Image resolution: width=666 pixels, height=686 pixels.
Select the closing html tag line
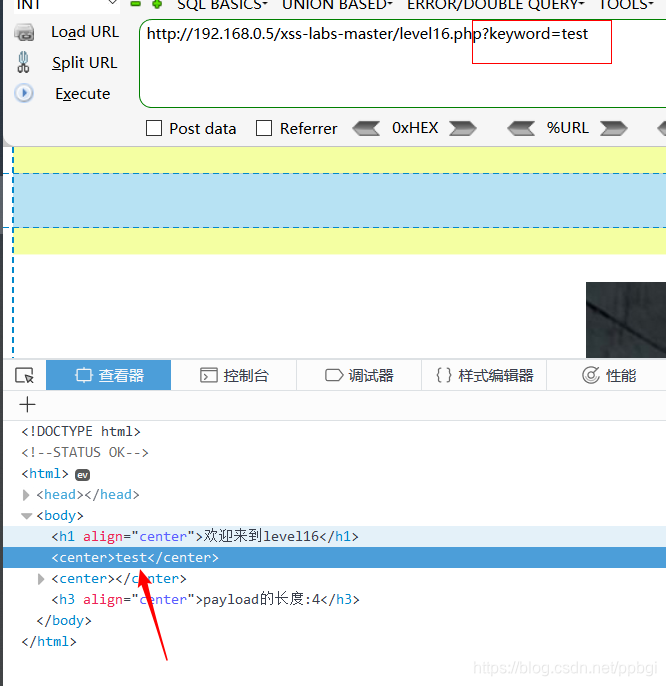49,641
